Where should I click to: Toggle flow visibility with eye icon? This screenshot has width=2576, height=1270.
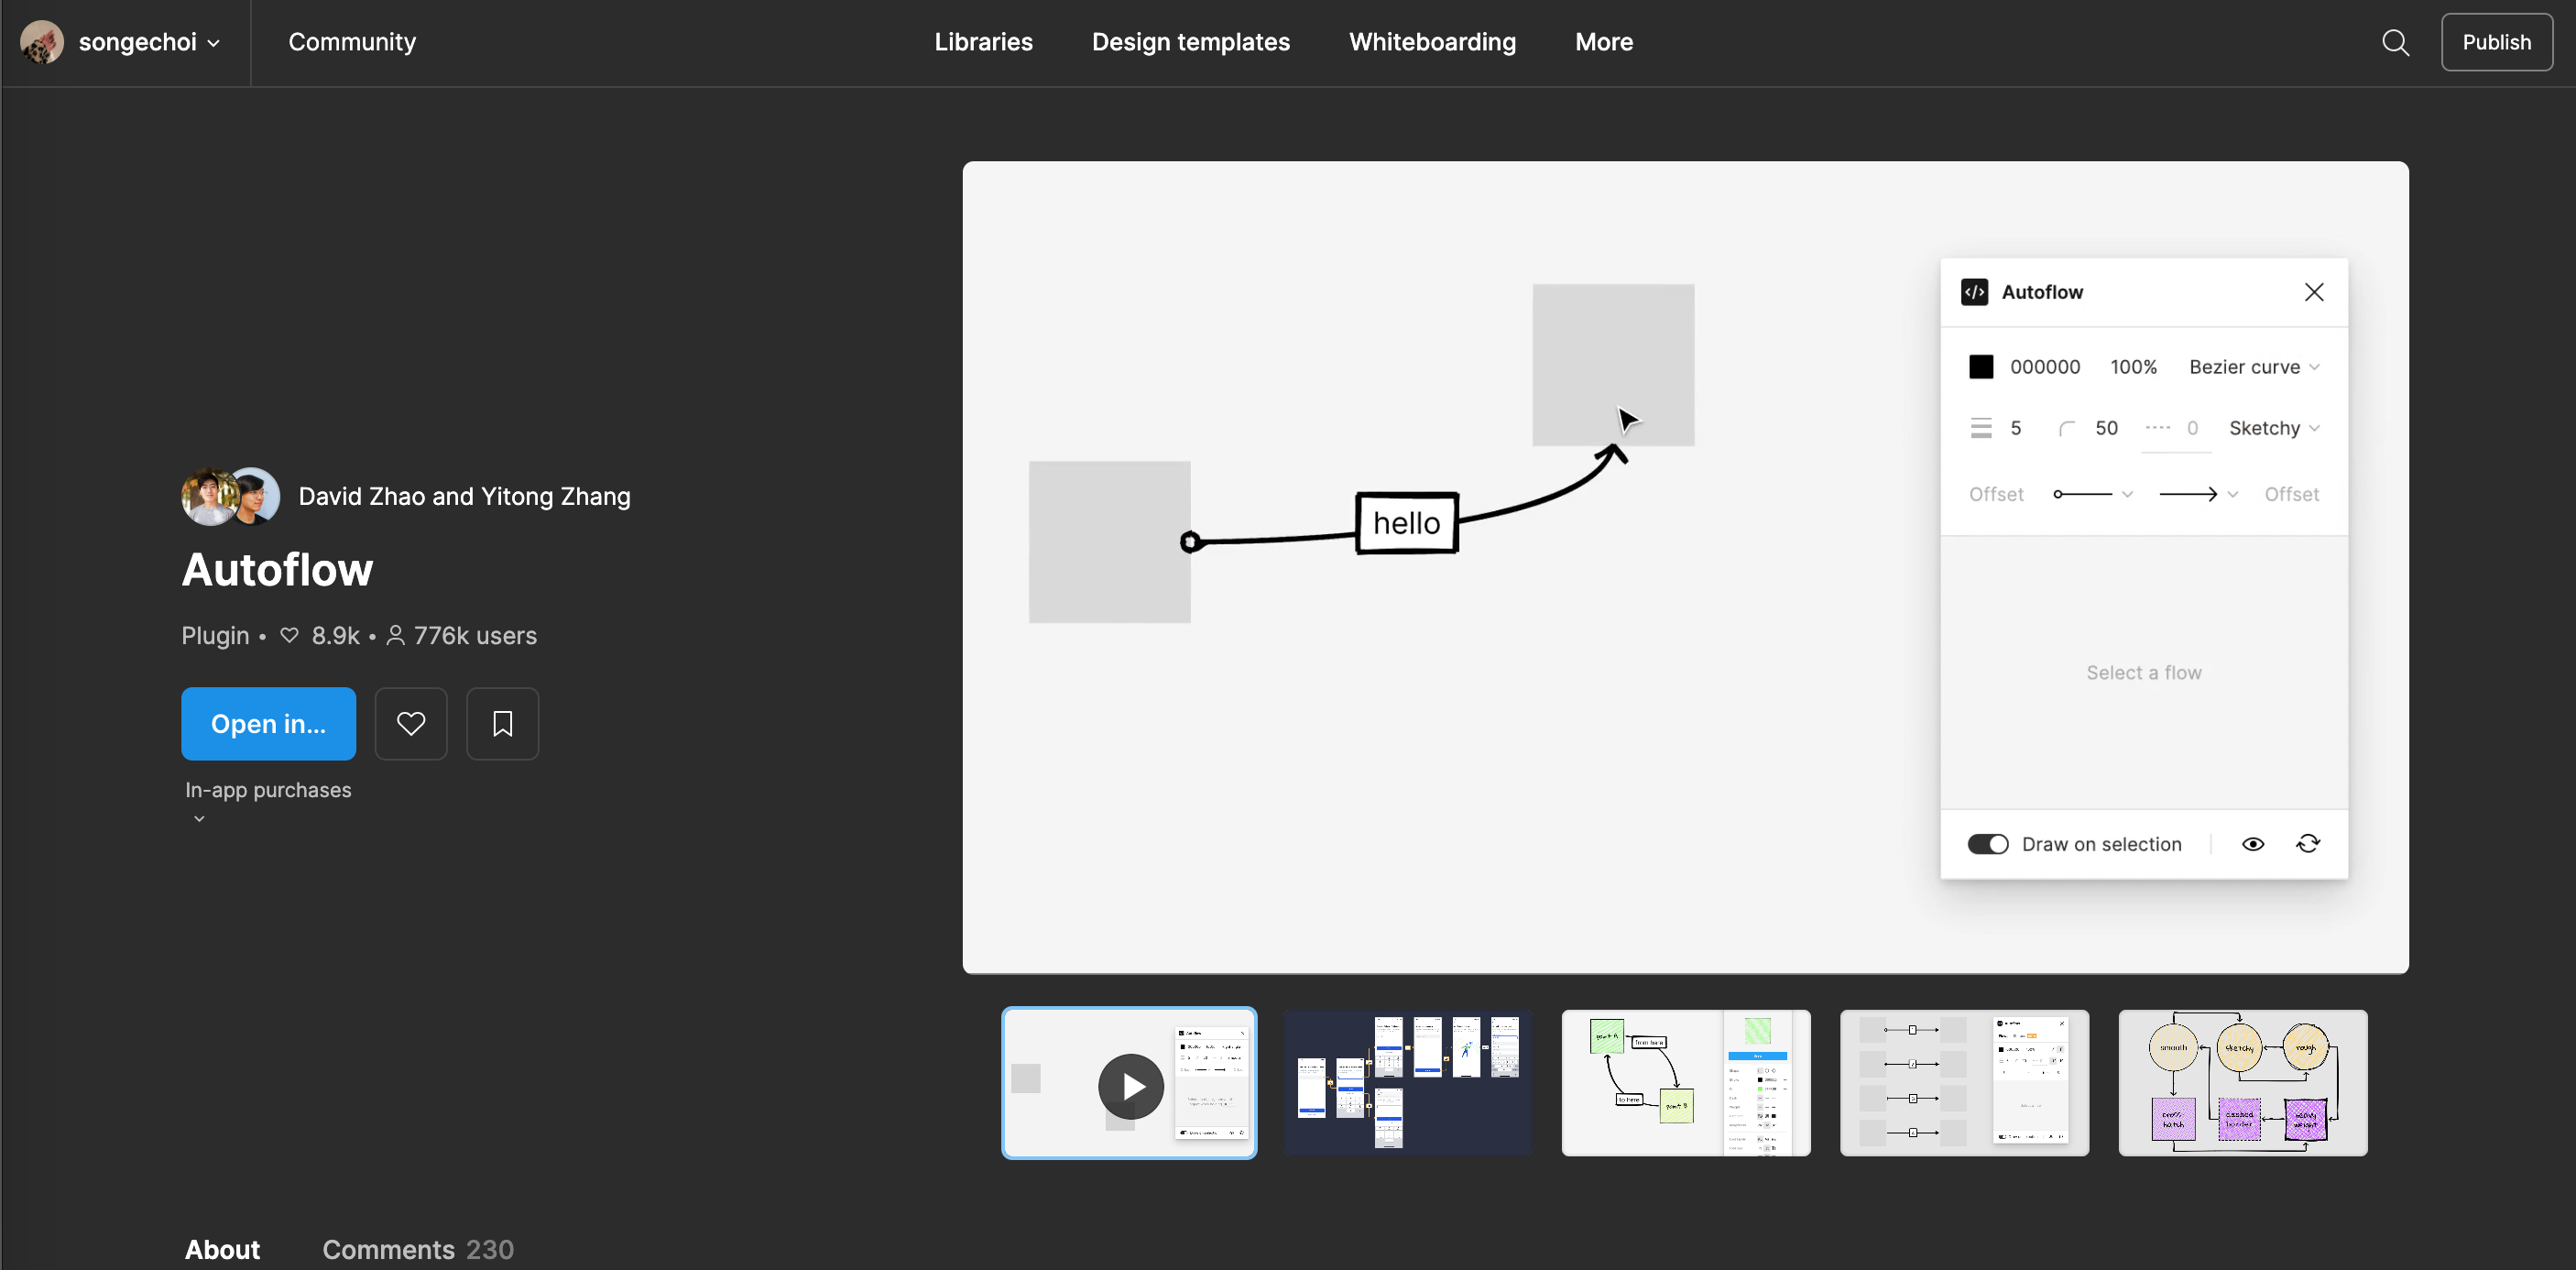pyautogui.click(x=2252, y=844)
